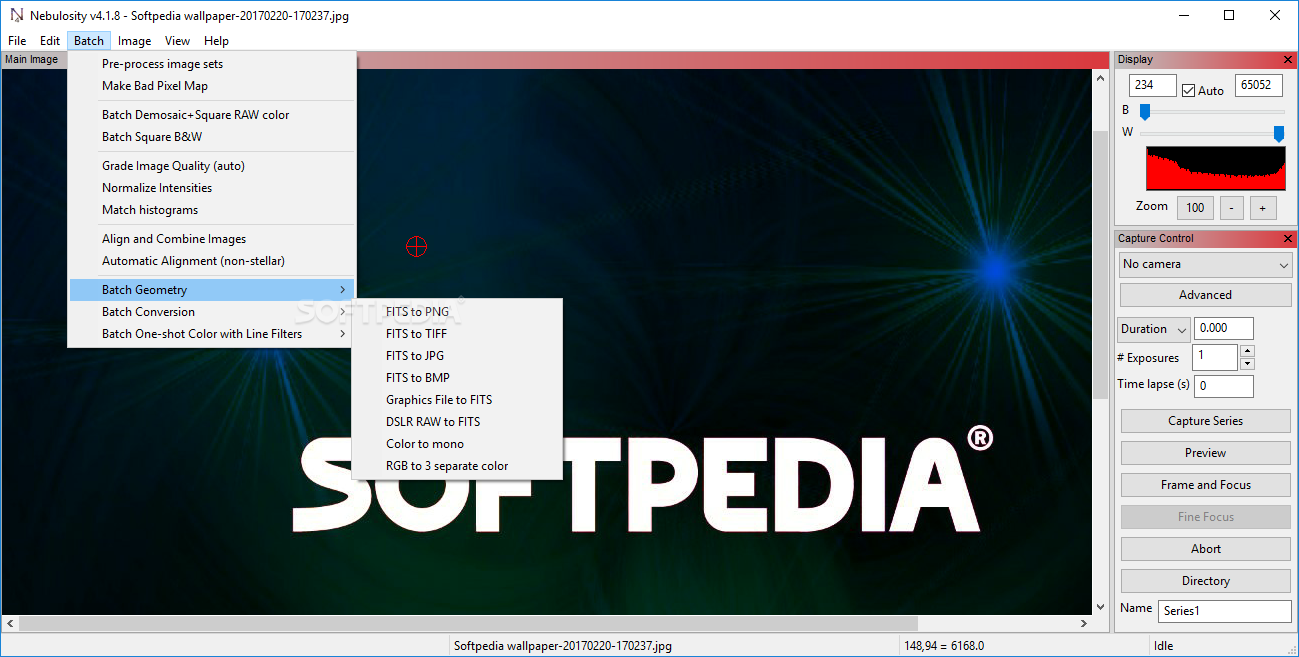Toggle the Auto display checkbox
The width and height of the screenshot is (1299, 657).
[1188, 90]
